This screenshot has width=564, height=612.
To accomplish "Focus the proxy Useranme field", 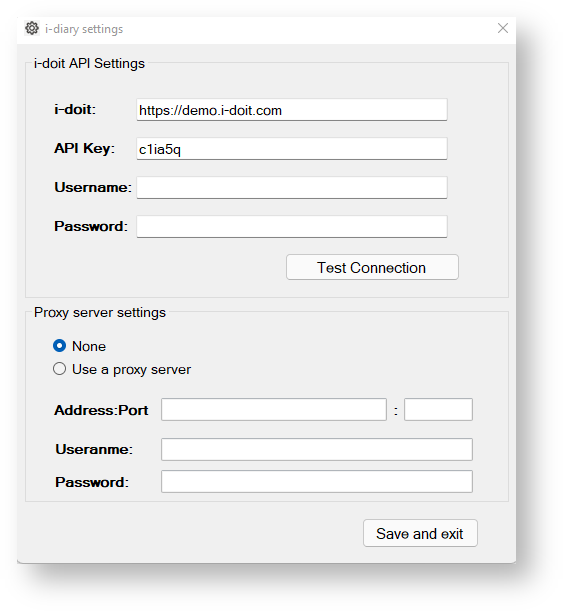I will point(317,449).
